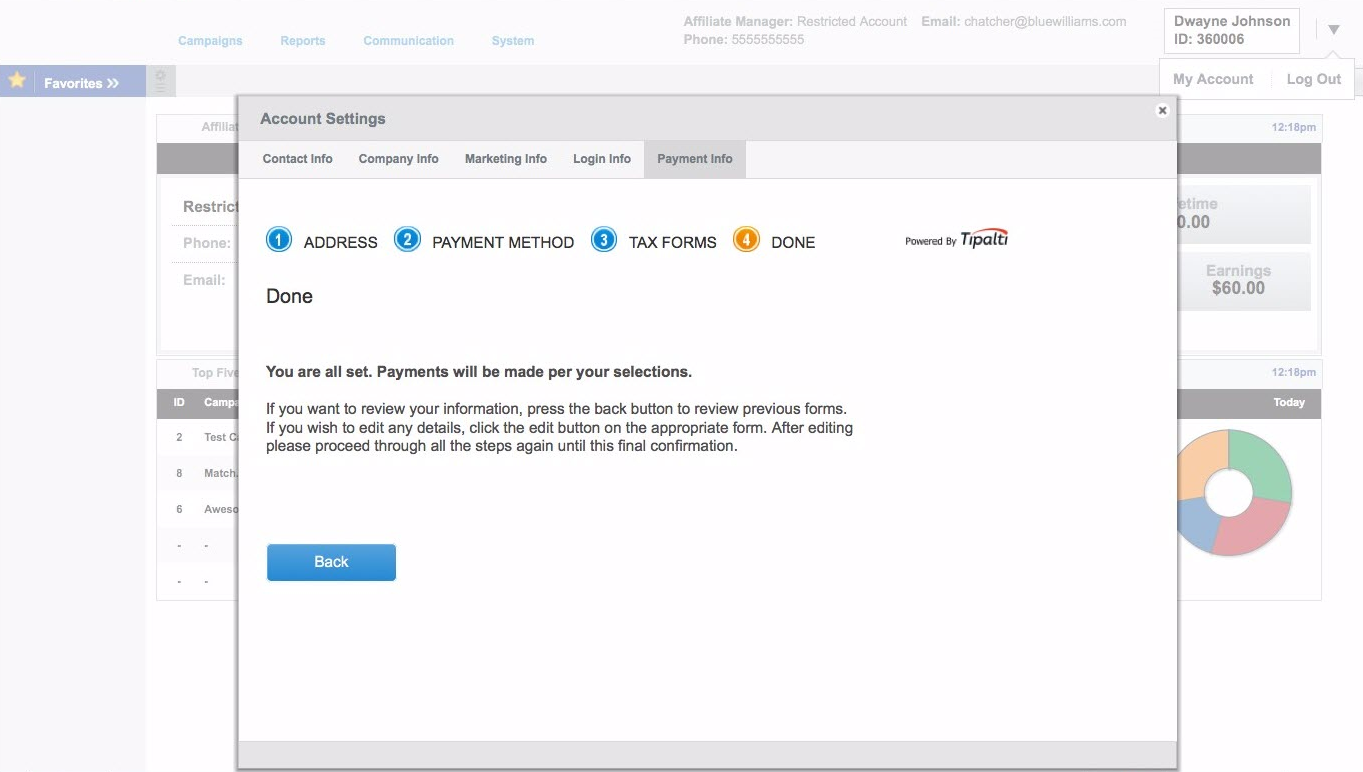Switch to the Contact Info tab

(x=297, y=158)
